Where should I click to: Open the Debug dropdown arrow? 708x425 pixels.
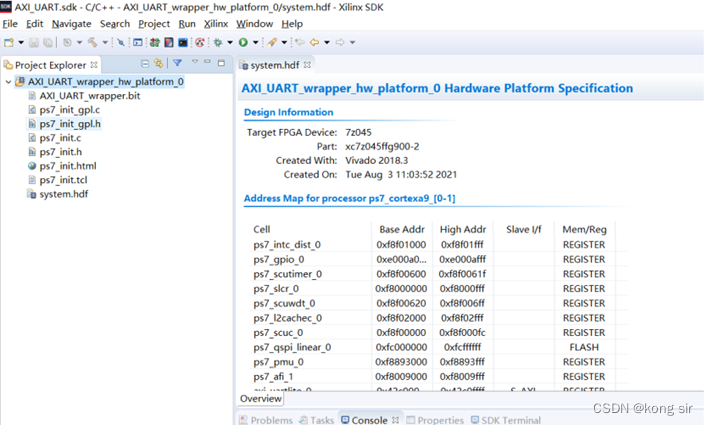230,42
